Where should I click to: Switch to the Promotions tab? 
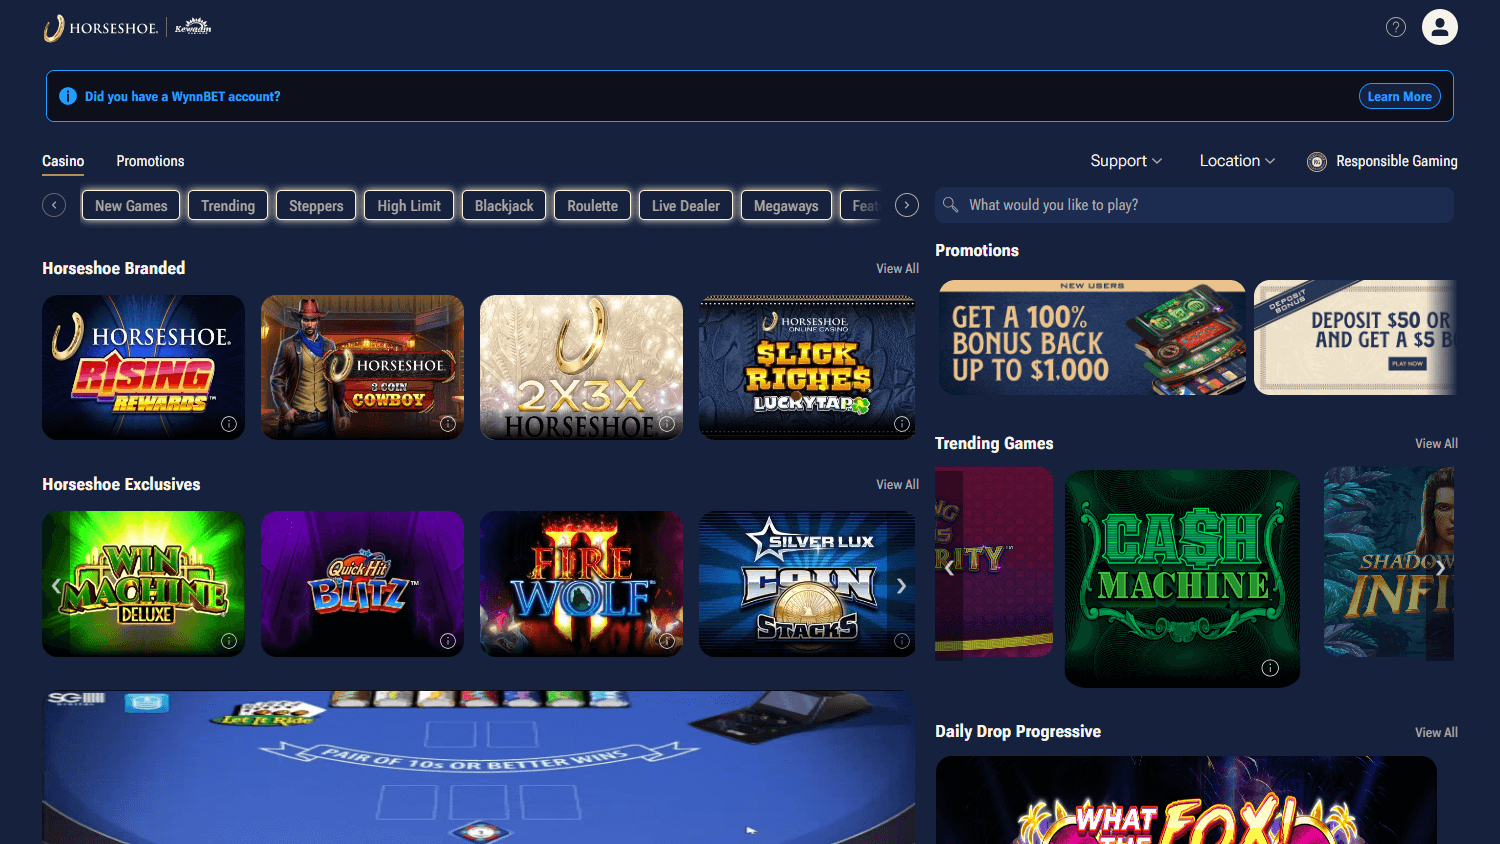point(150,161)
